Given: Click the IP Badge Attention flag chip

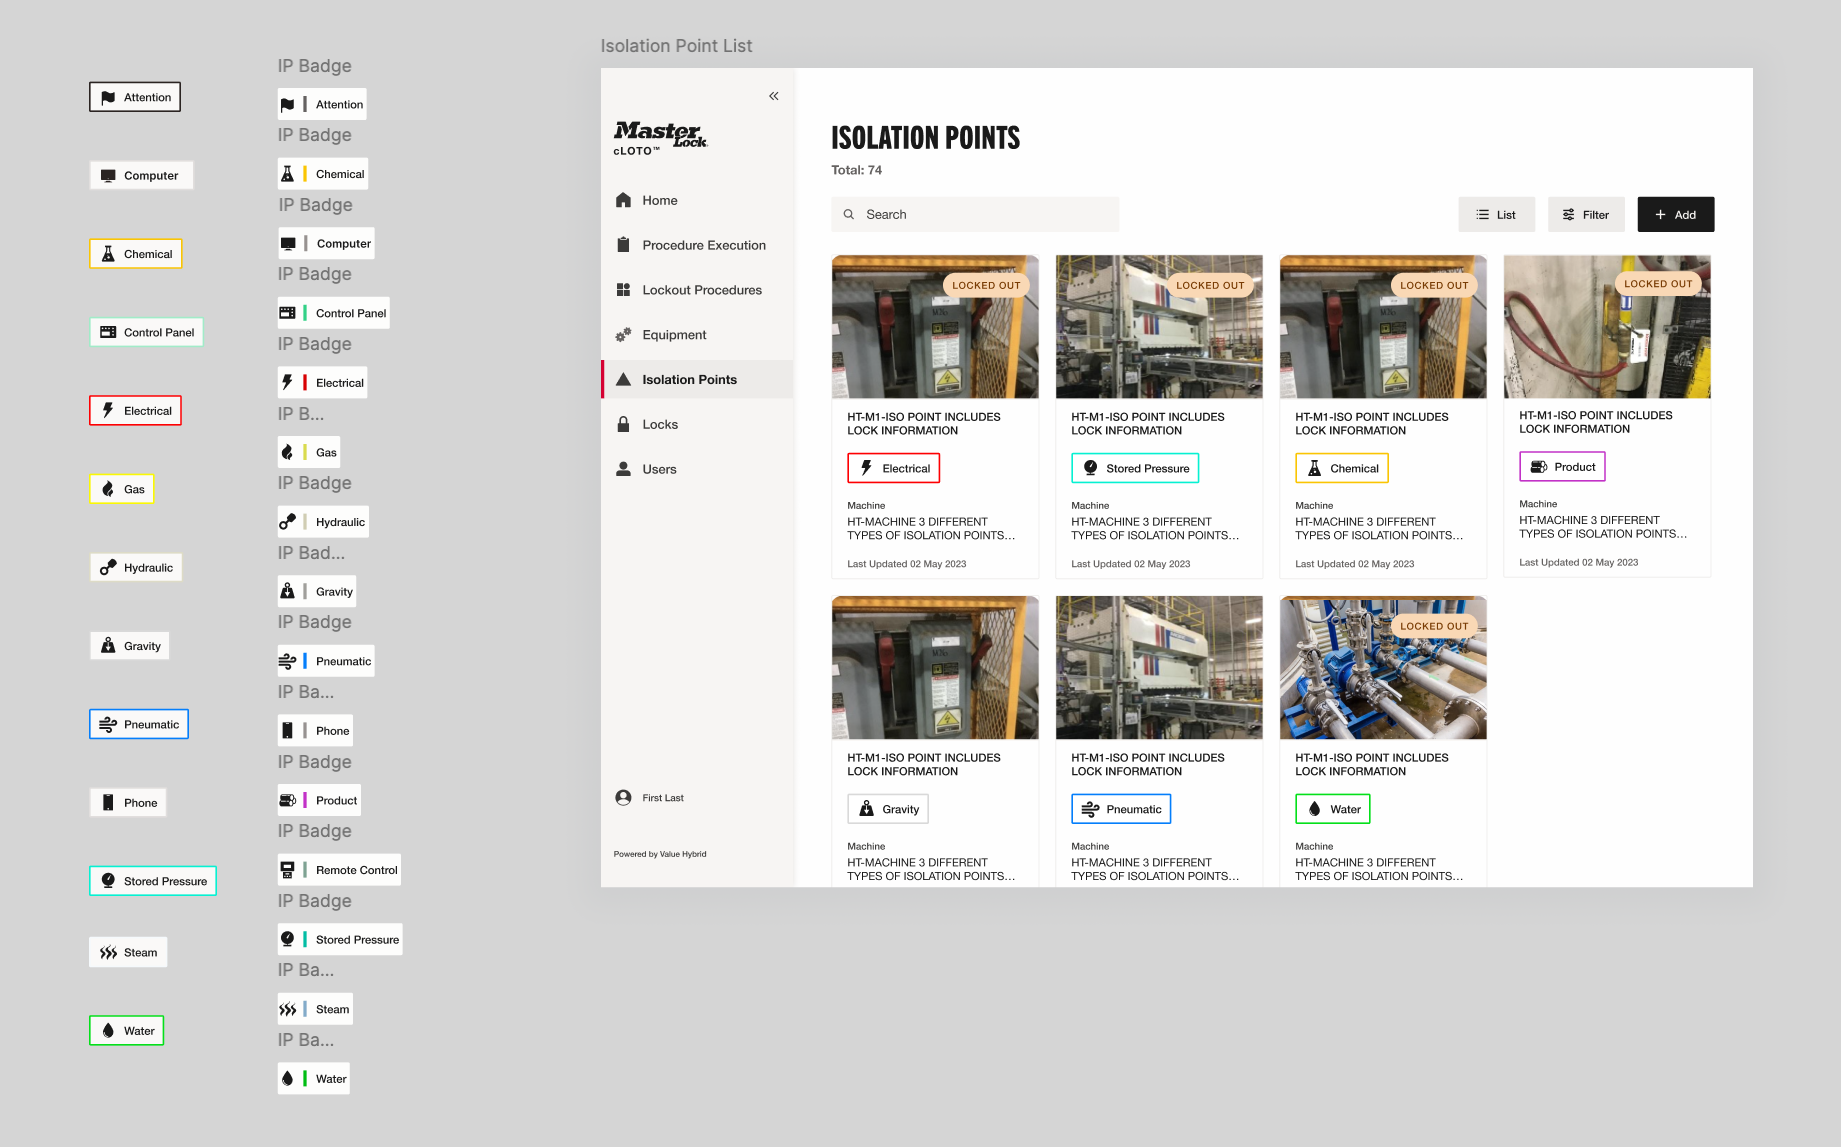Looking at the screenshot, I should 323,104.
